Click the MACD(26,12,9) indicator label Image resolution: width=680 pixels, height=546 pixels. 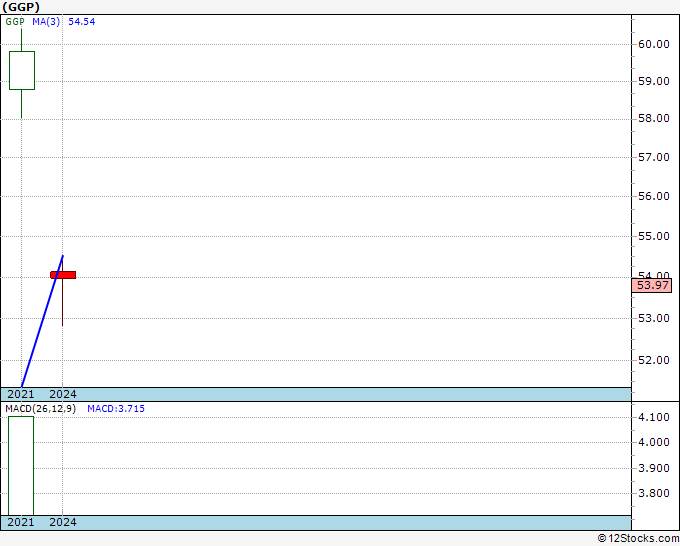coord(40,409)
